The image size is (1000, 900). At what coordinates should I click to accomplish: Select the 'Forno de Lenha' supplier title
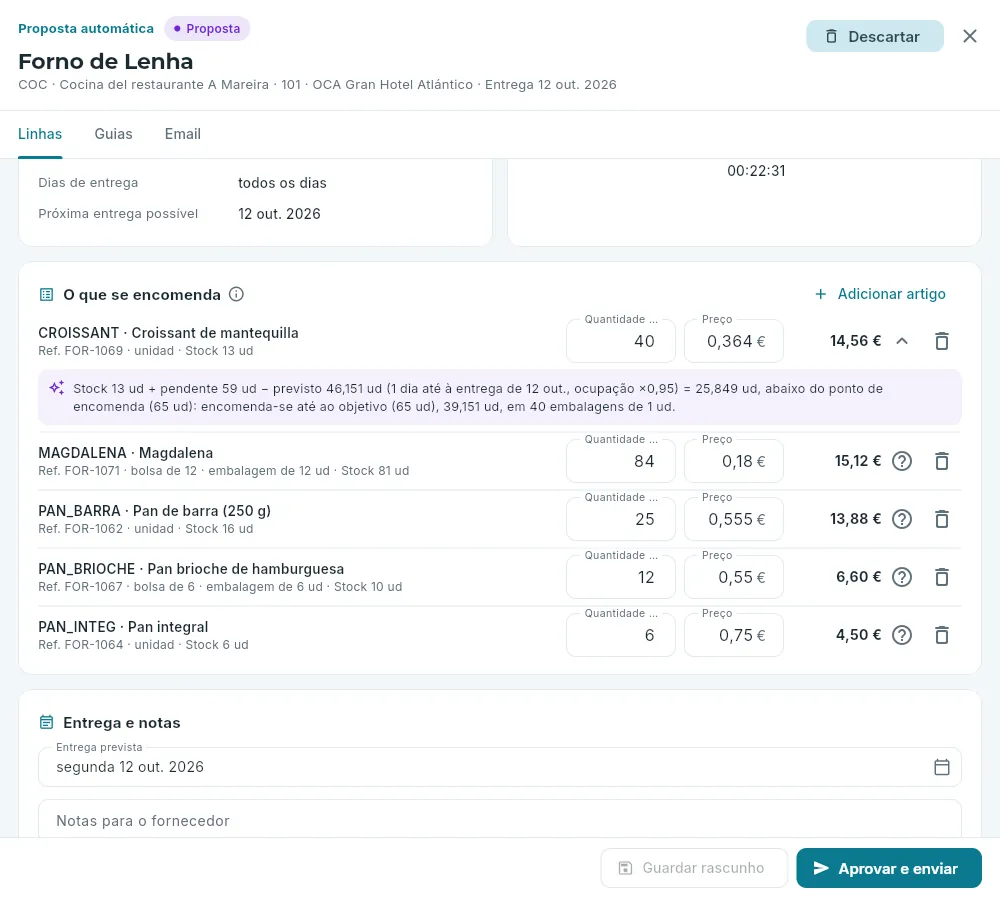105,61
